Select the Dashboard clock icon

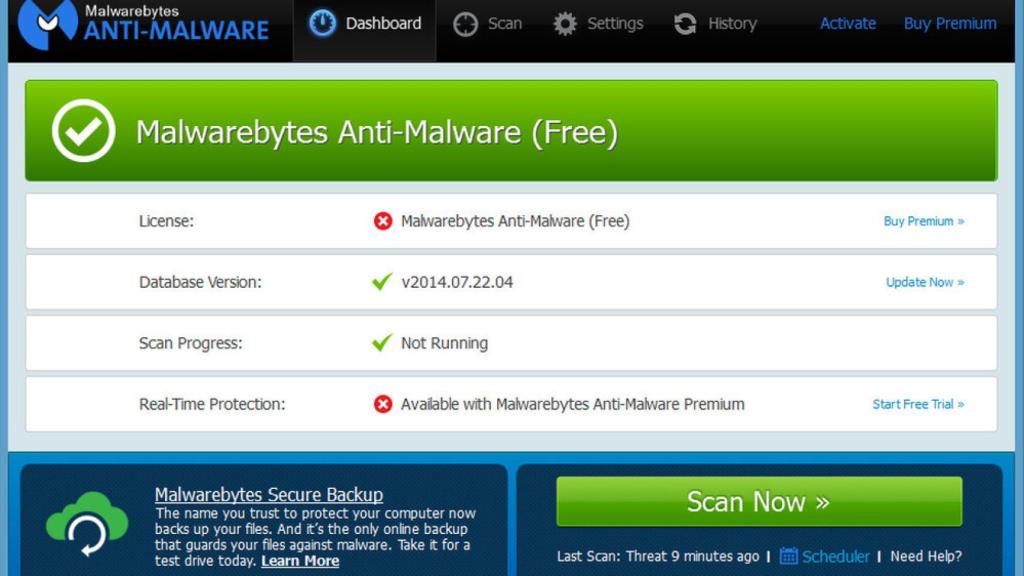click(x=322, y=22)
